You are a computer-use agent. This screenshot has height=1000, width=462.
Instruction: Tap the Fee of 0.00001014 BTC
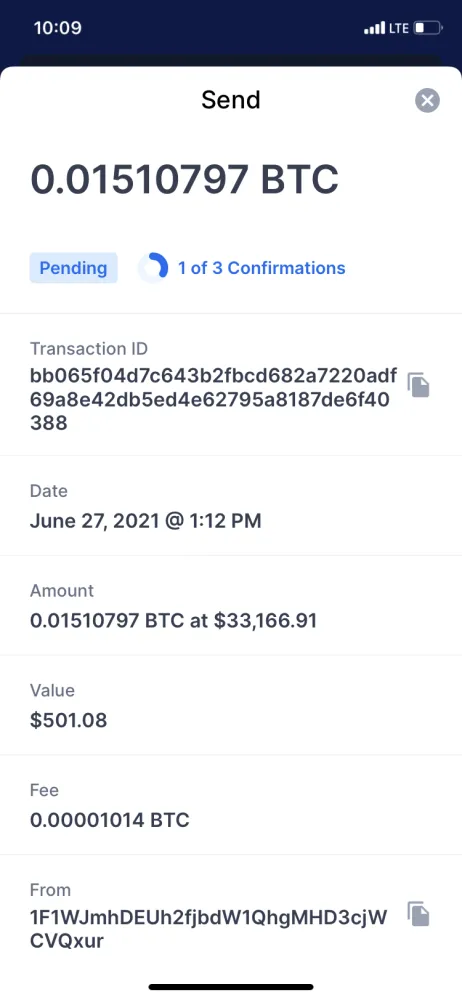pyautogui.click(x=110, y=820)
